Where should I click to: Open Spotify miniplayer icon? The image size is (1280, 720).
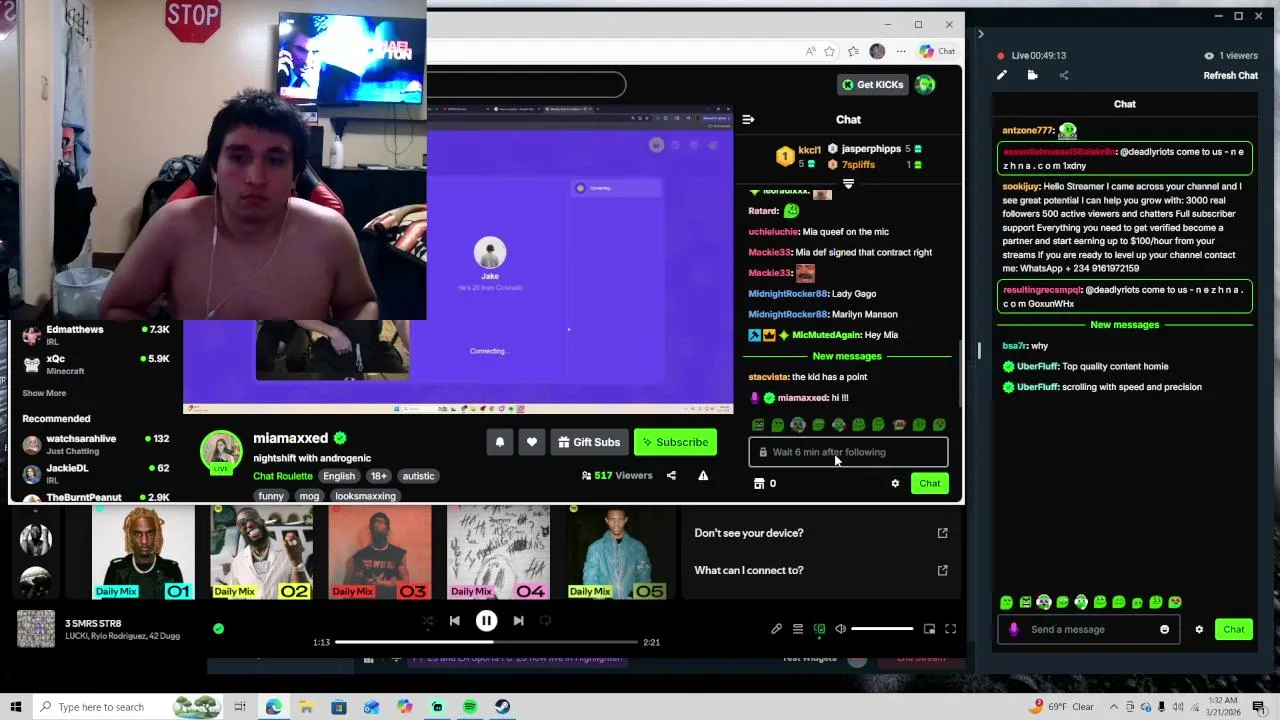tap(929, 629)
